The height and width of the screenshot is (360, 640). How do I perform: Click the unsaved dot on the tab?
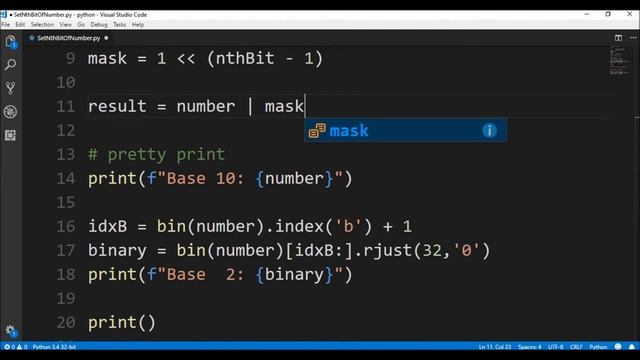coord(106,38)
